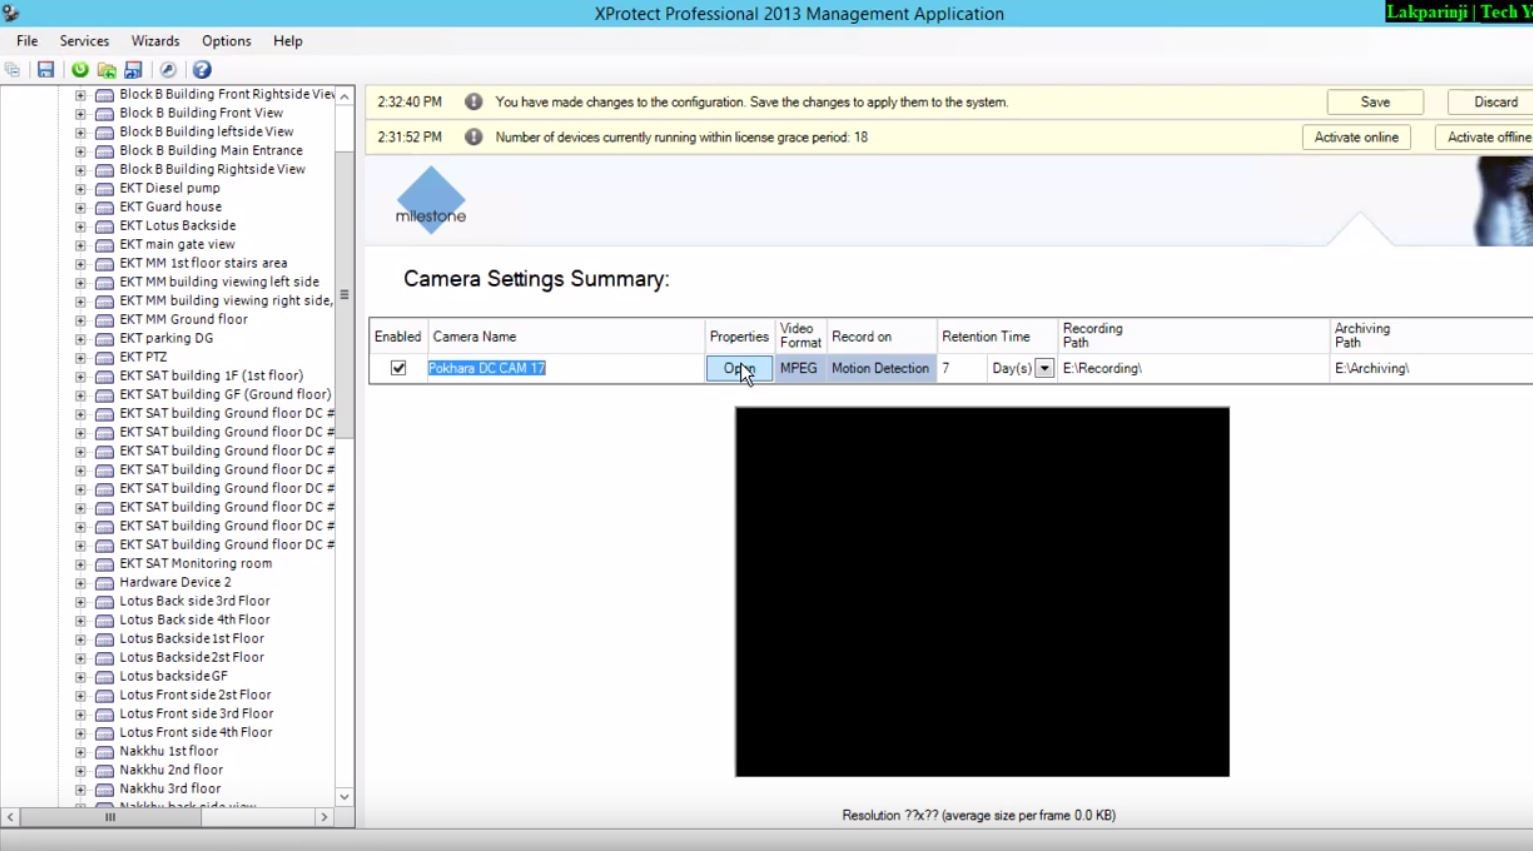Expand the Hardware Device 2 node
Viewport: 1533px width, 851px height.
(80, 583)
